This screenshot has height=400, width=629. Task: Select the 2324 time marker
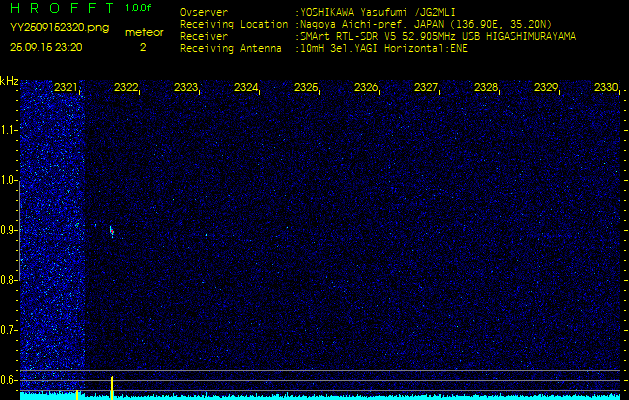coord(246,88)
